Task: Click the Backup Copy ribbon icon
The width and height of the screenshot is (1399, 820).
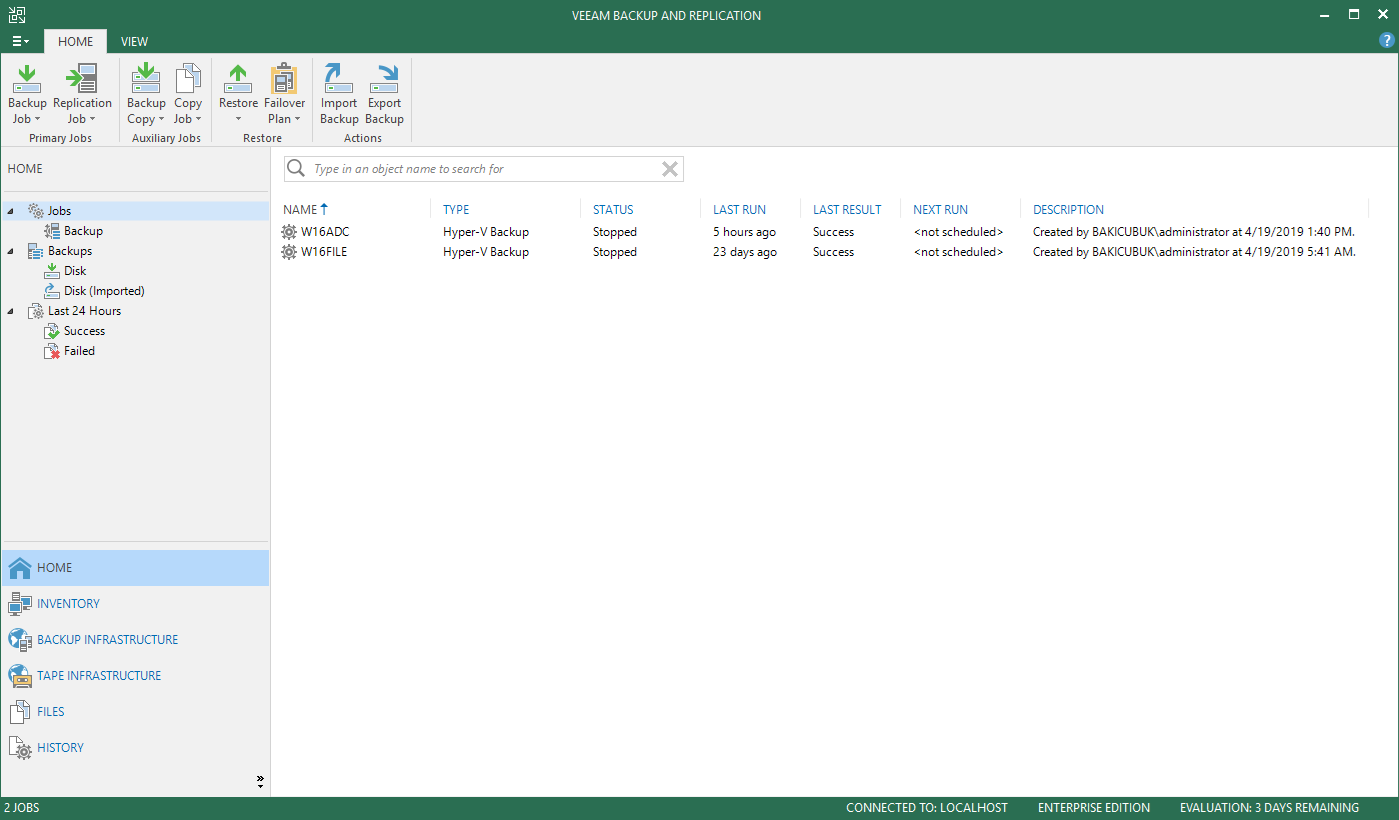Action: pos(146,78)
